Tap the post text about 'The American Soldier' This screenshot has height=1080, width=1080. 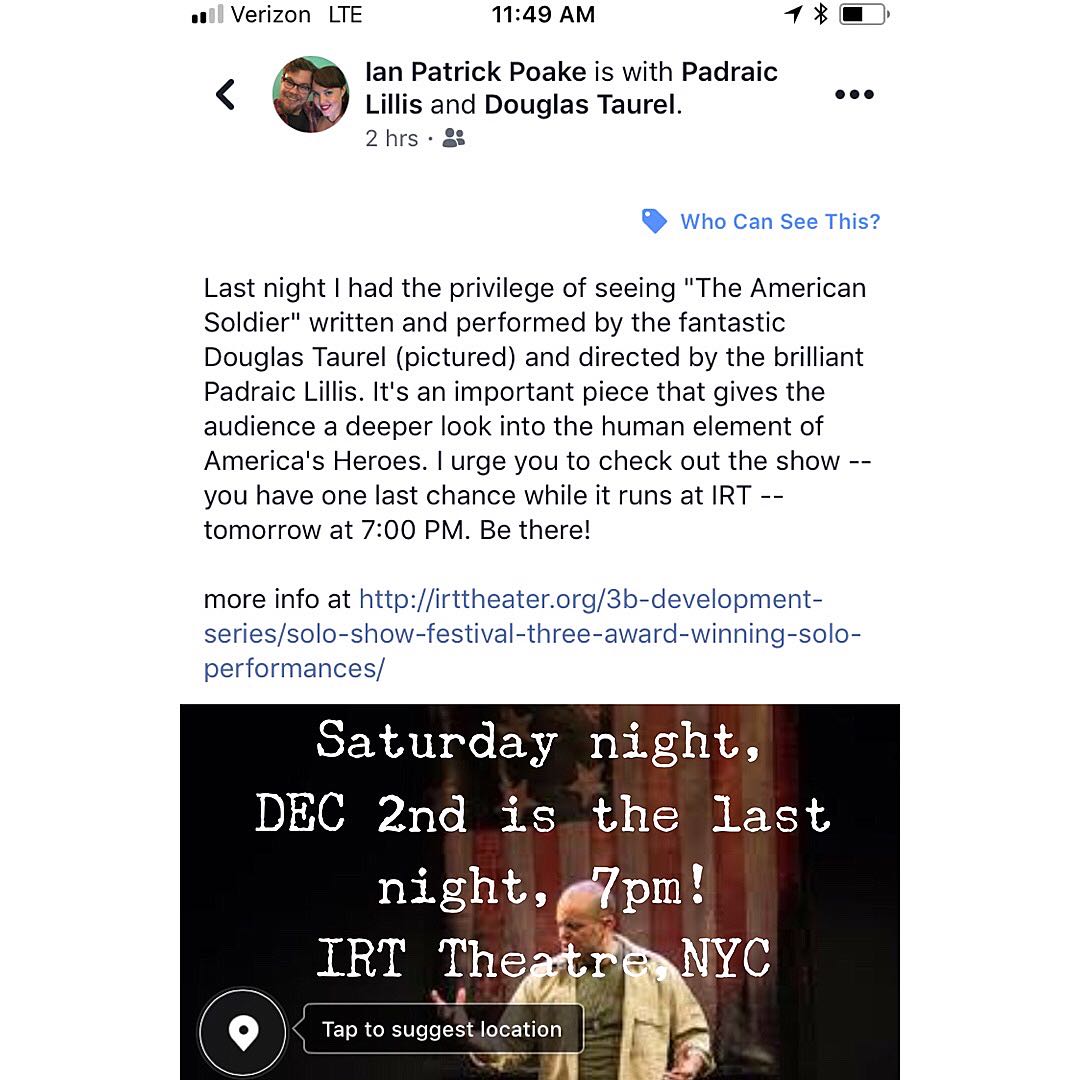click(x=537, y=409)
